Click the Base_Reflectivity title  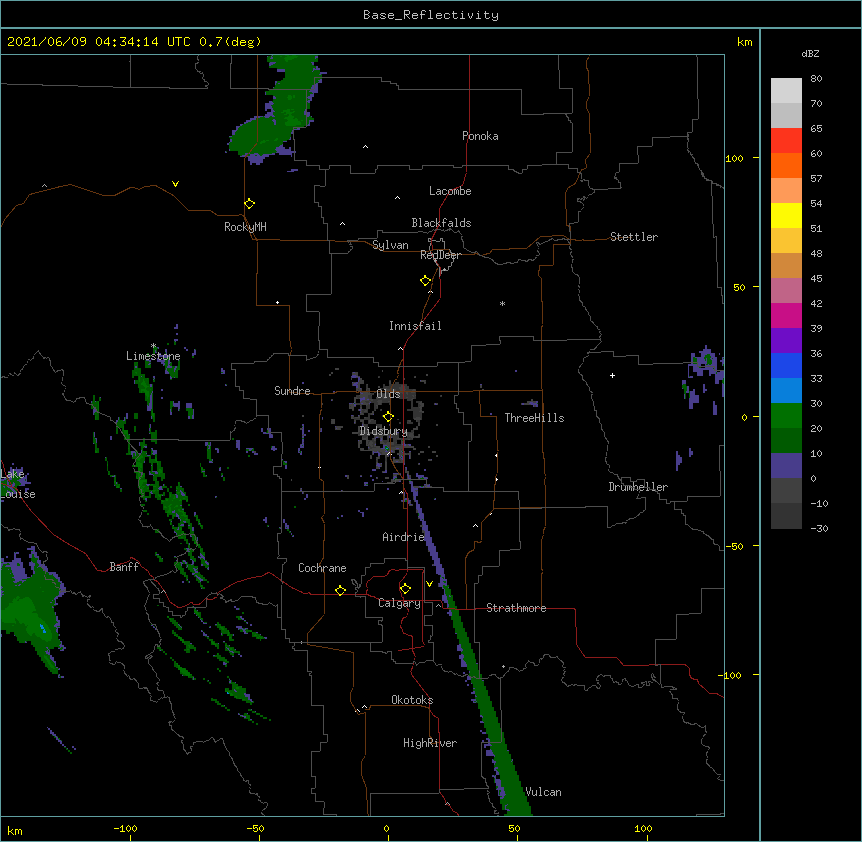click(x=431, y=15)
